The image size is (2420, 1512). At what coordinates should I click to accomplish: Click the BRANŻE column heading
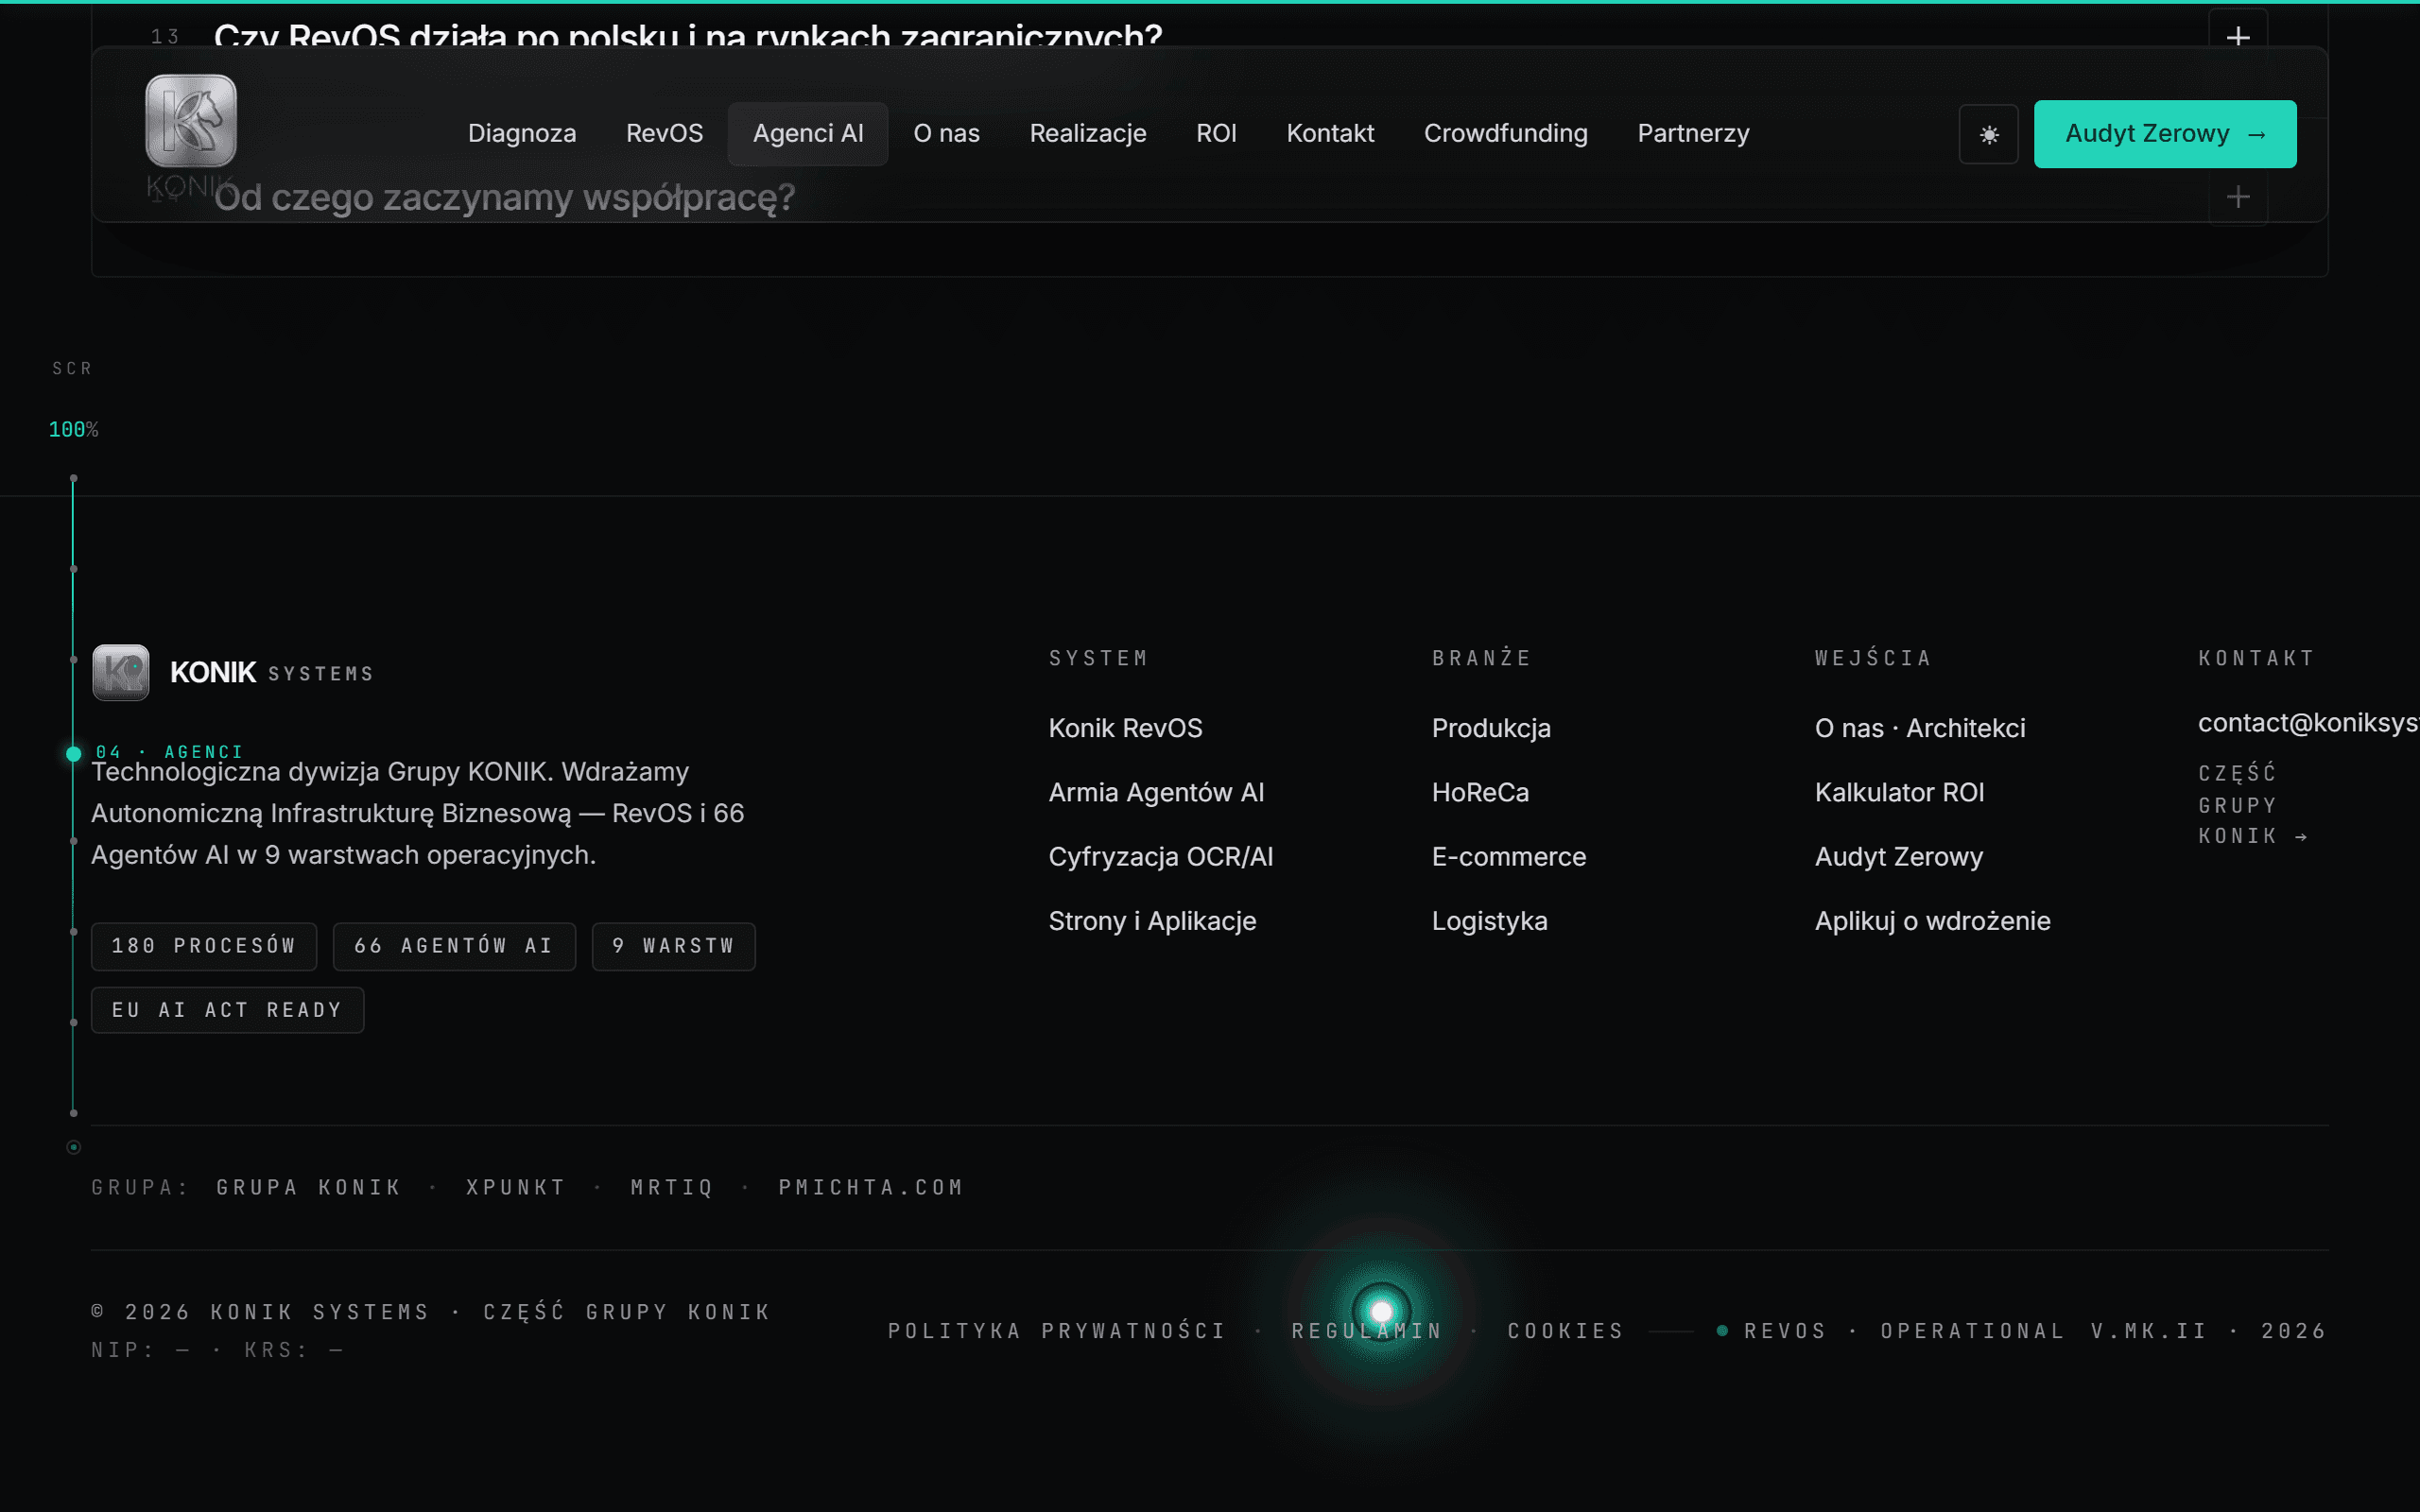point(1481,658)
